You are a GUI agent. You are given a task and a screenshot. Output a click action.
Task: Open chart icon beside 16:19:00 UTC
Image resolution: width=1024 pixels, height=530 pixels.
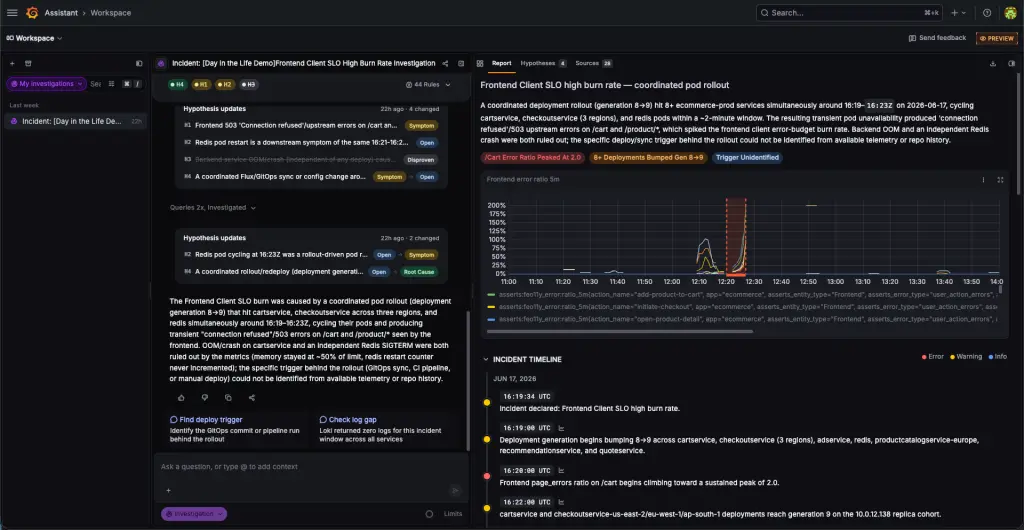[561, 428]
